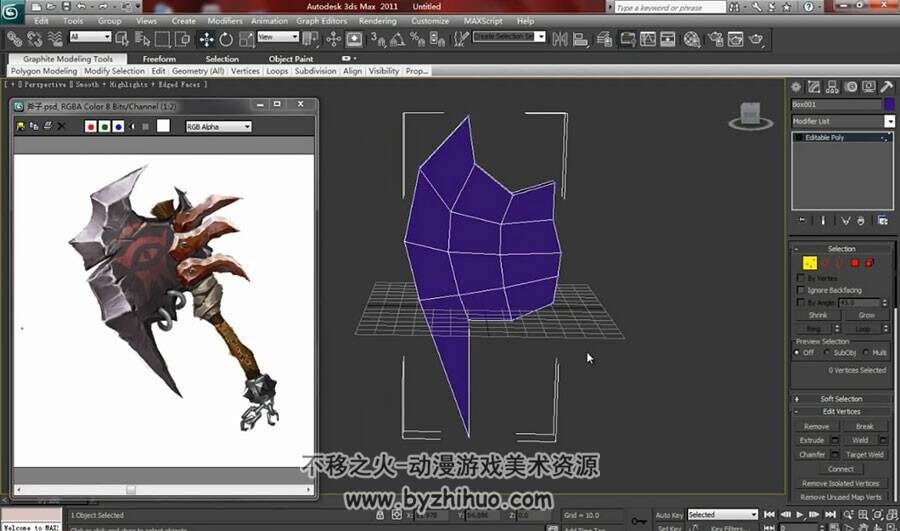Open the Modifiers menu
This screenshot has width=900, height=531.
(x=225, y=21)
